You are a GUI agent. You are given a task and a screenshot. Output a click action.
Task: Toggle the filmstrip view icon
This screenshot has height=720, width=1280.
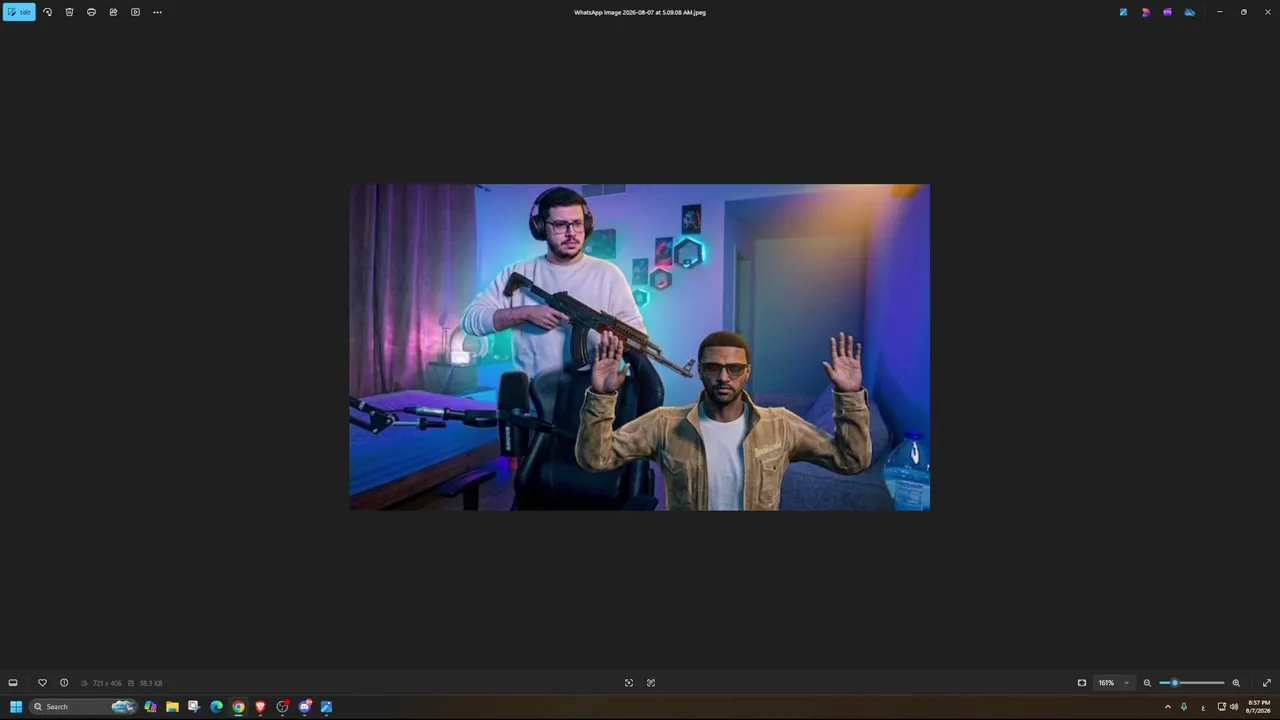13,683
